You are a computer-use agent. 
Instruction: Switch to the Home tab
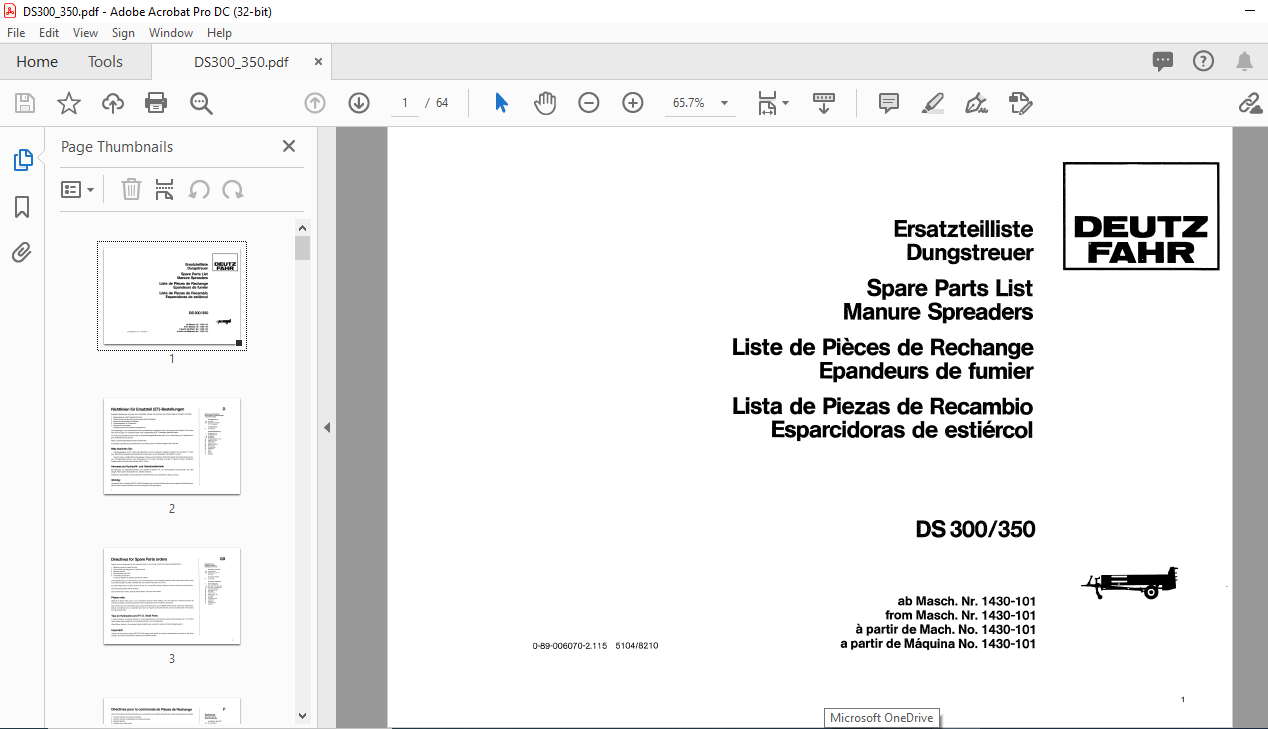(37, 61)
